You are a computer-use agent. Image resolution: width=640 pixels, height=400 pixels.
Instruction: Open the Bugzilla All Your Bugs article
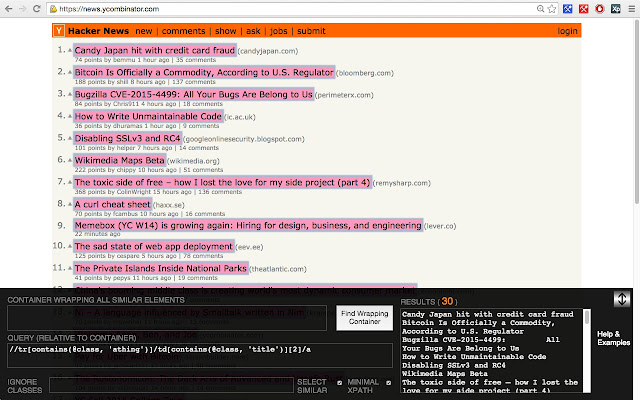[193, 94]
